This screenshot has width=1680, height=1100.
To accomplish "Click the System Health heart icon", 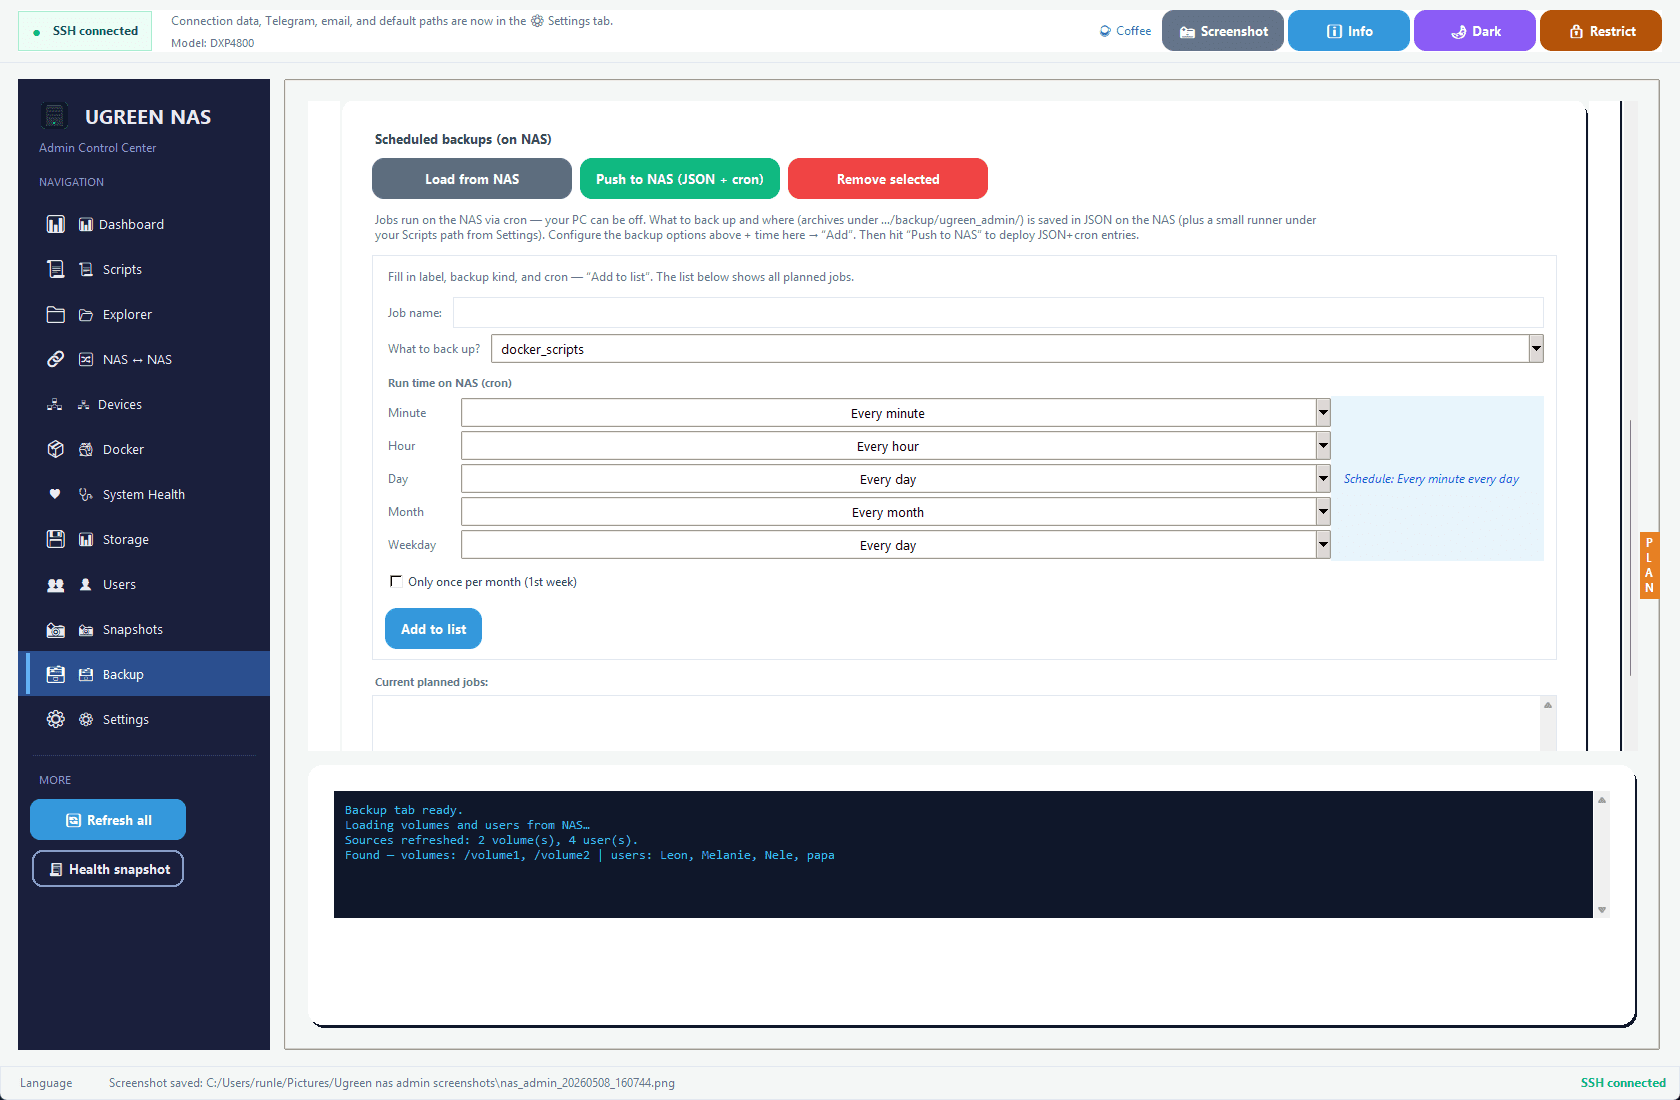I will tap(55, 494).
